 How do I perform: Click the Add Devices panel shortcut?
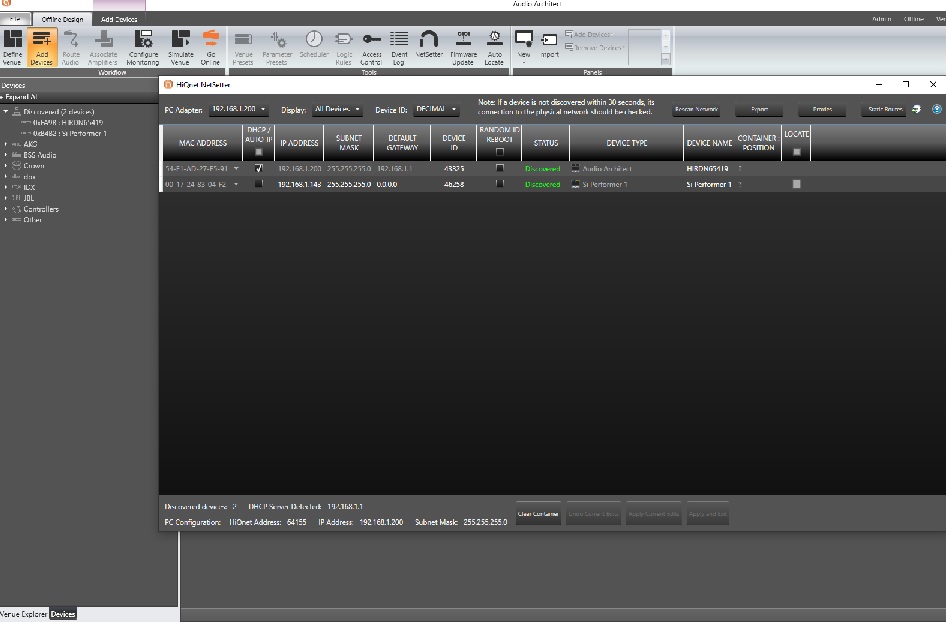pyautogui.click(x=589, y=34)
